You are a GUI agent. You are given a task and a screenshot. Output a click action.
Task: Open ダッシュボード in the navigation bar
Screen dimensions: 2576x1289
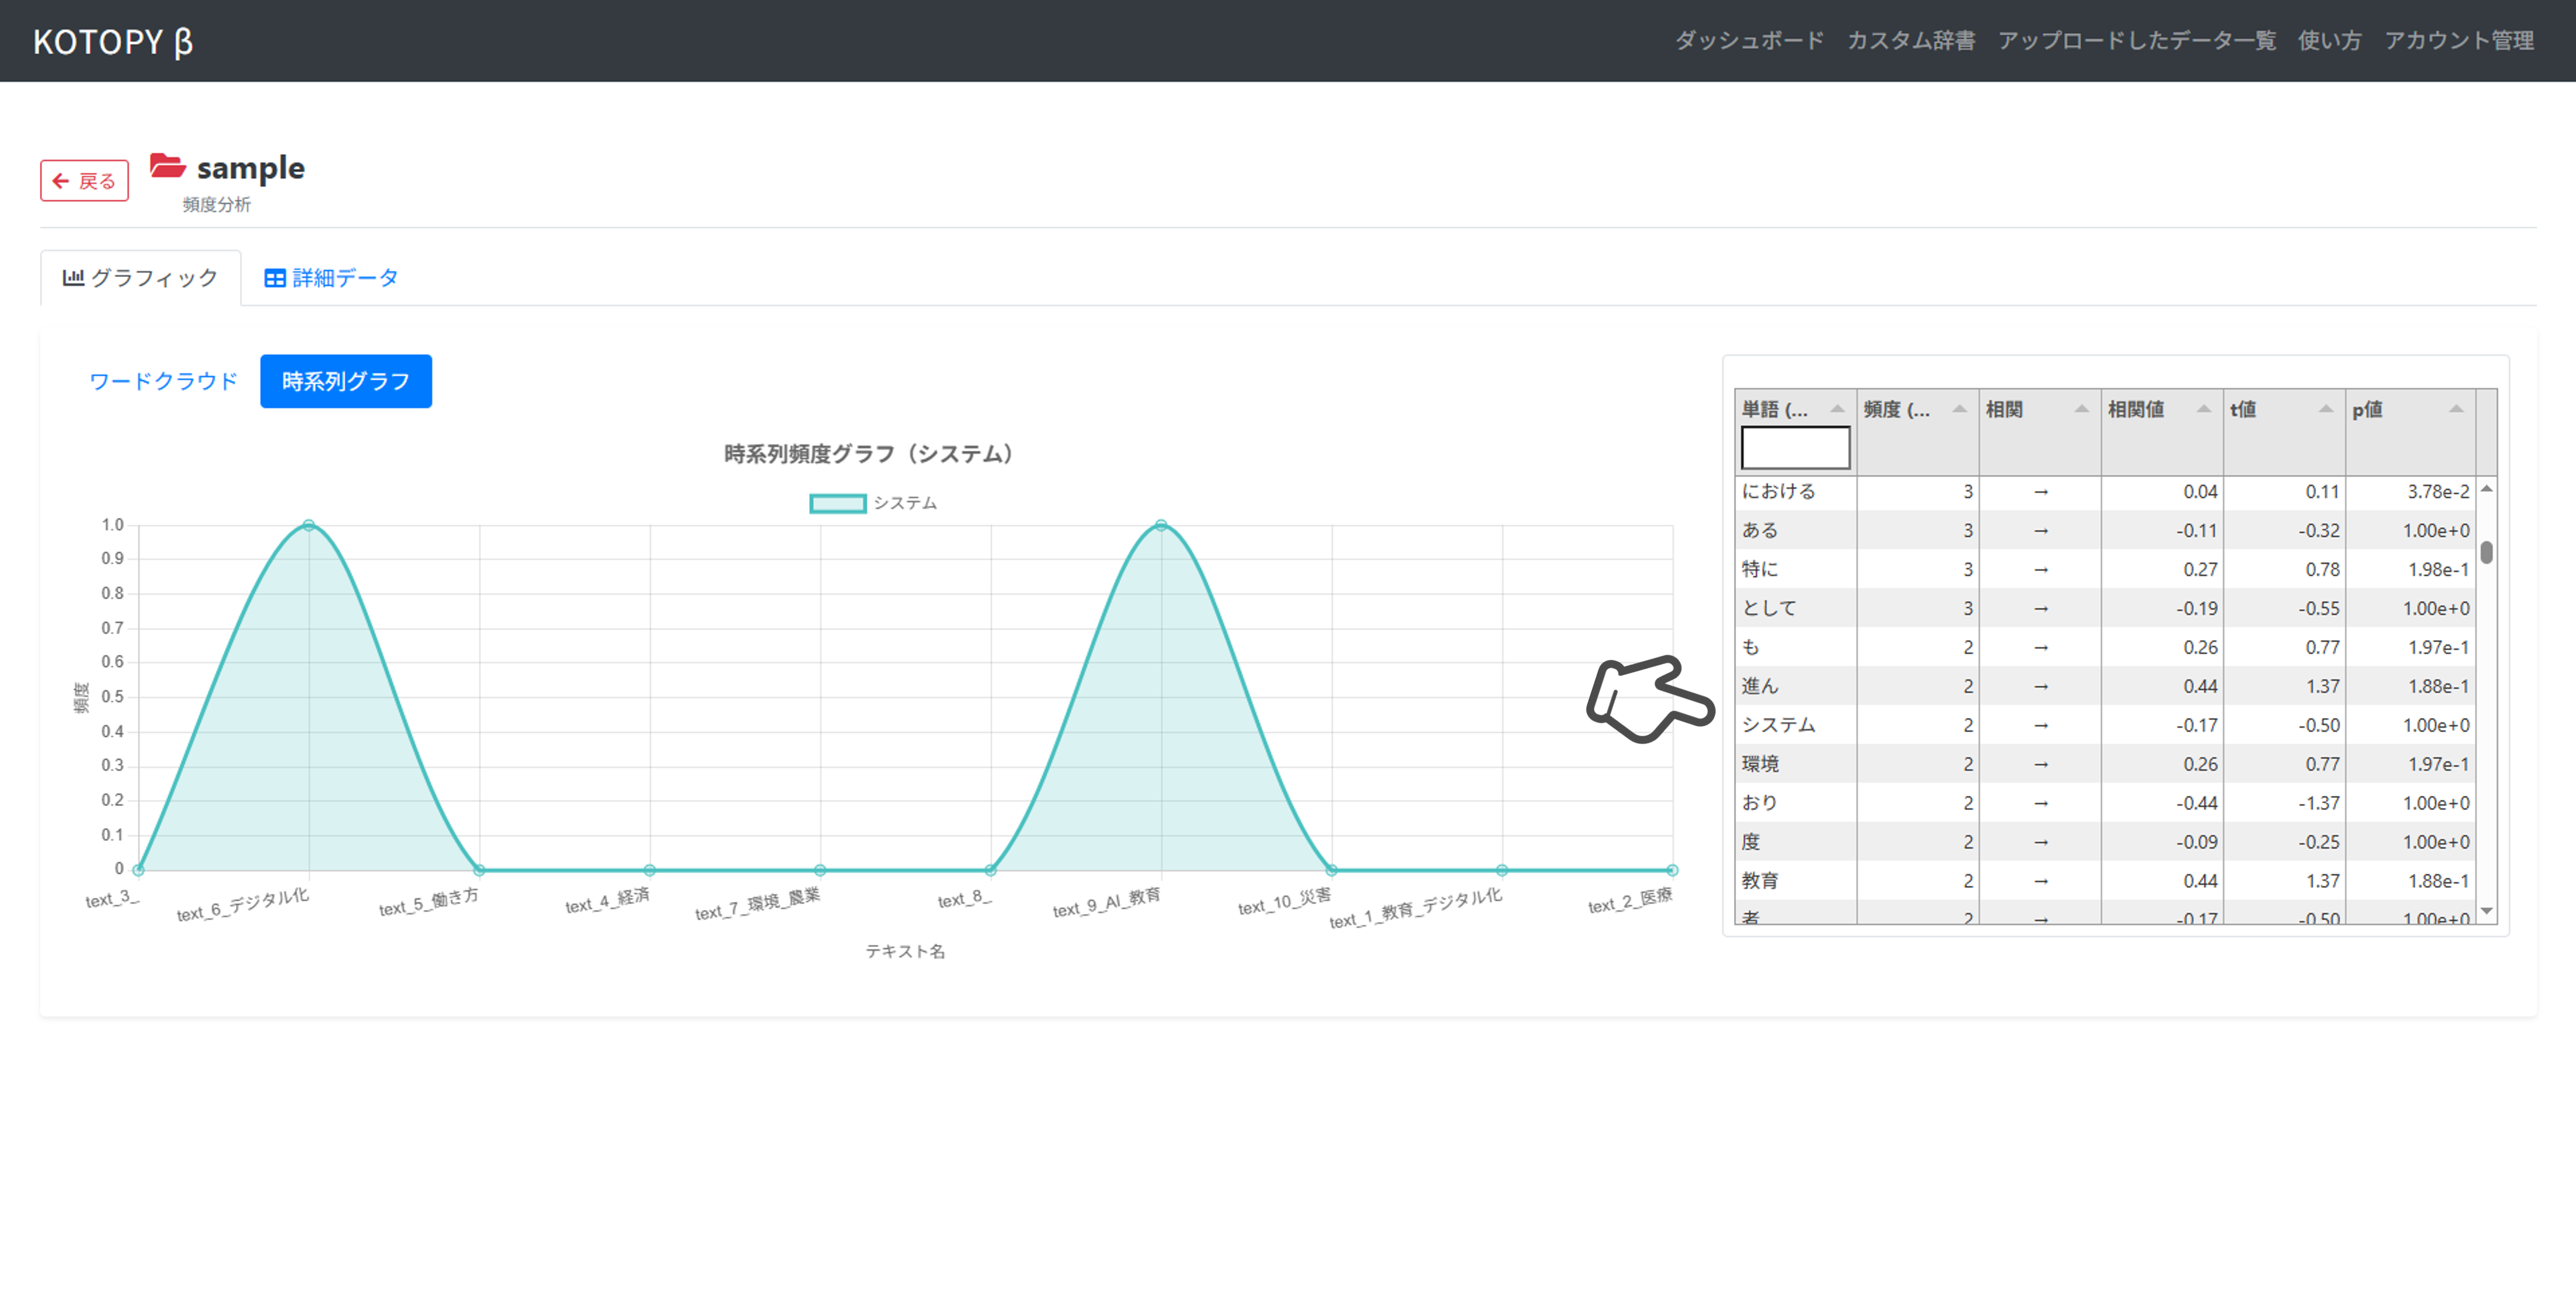point(1749,41)
